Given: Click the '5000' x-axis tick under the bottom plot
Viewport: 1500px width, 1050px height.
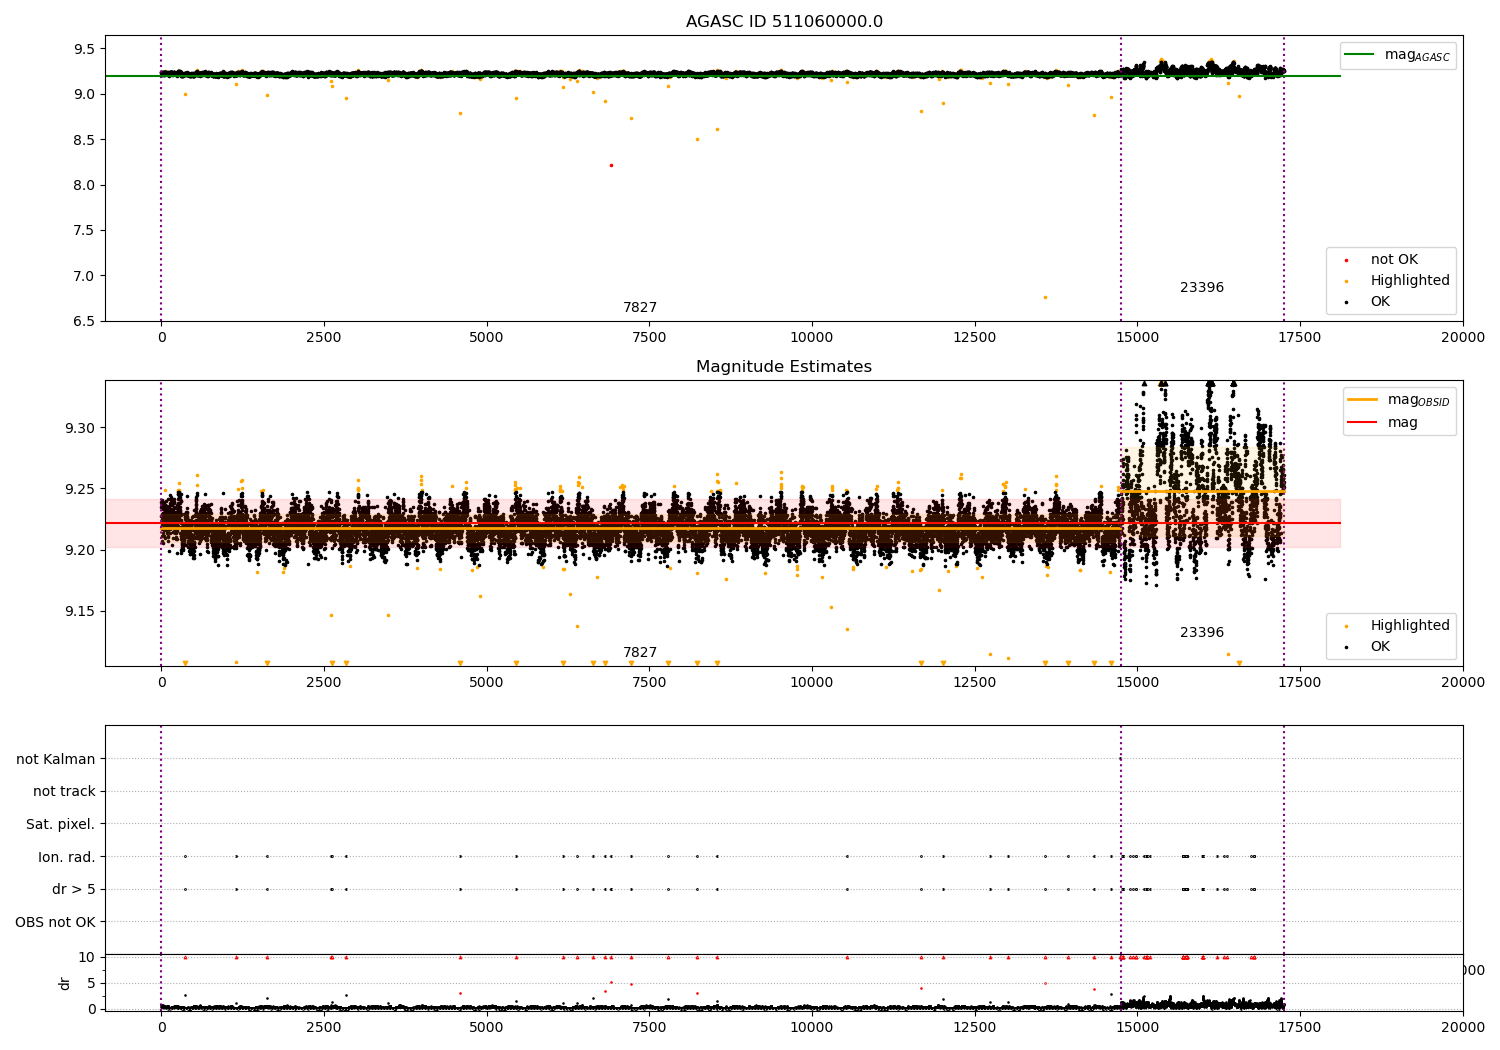Looking at the screenshot, I should coord(486,1028).
